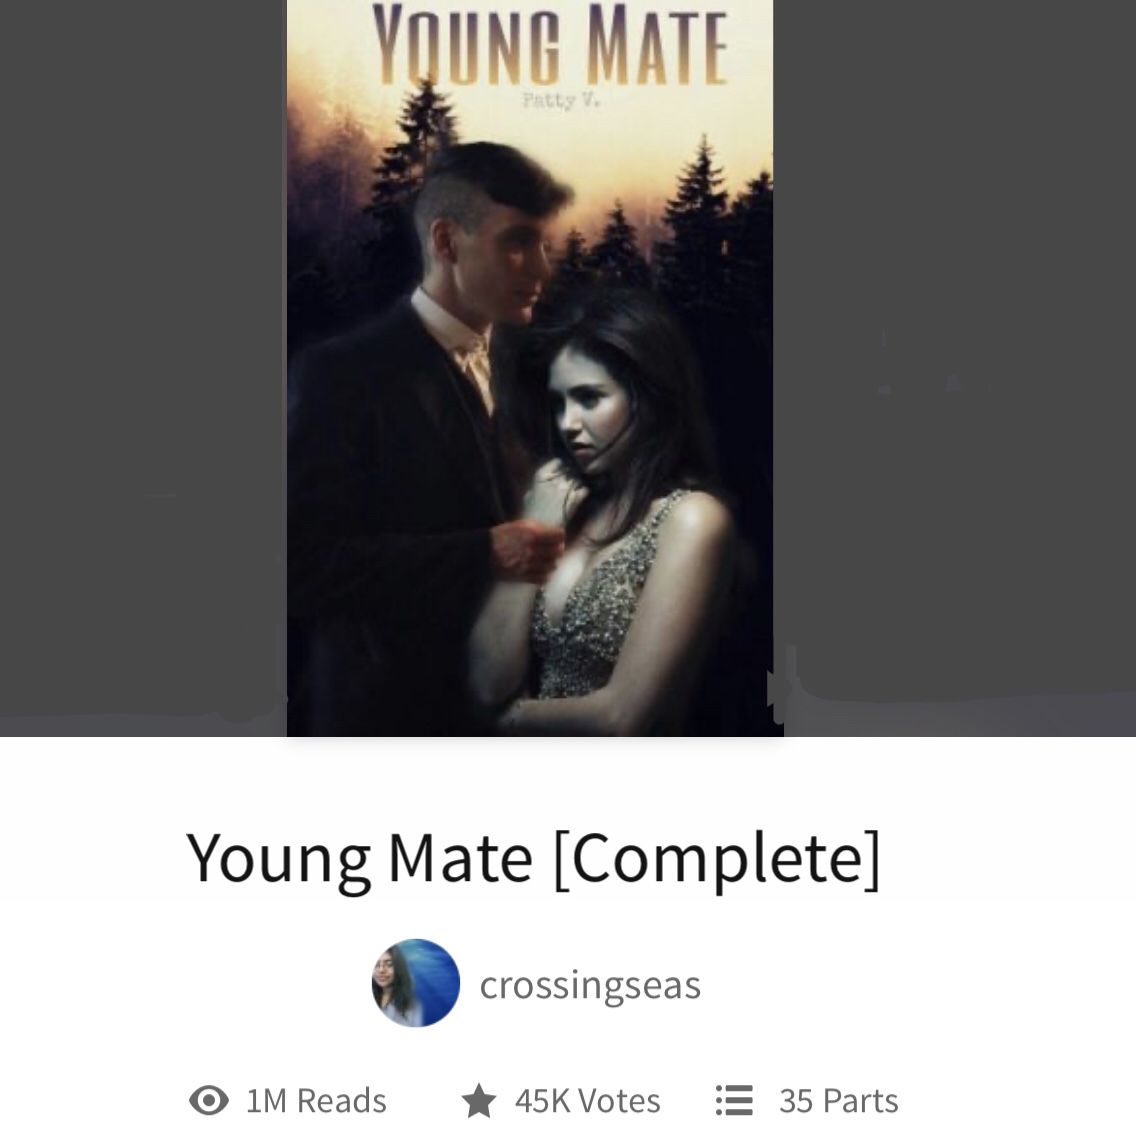Open the crossingseas author username link
This screenshot has width=1136, height=1141.
590,985
